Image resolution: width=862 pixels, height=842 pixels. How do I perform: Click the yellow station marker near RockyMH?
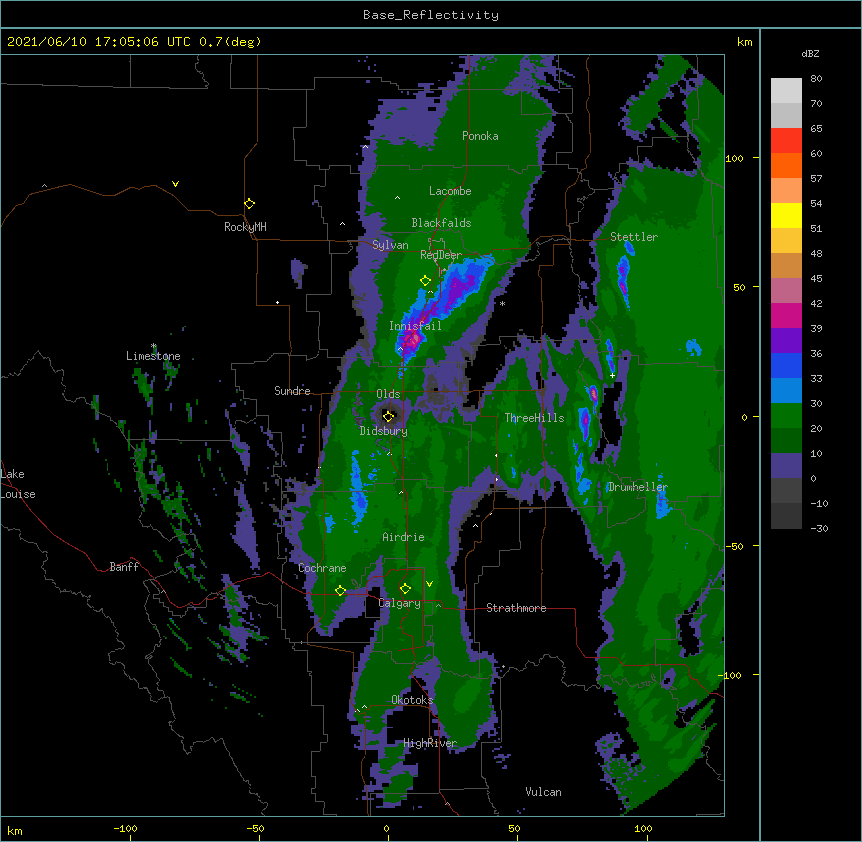click(249, 204)
